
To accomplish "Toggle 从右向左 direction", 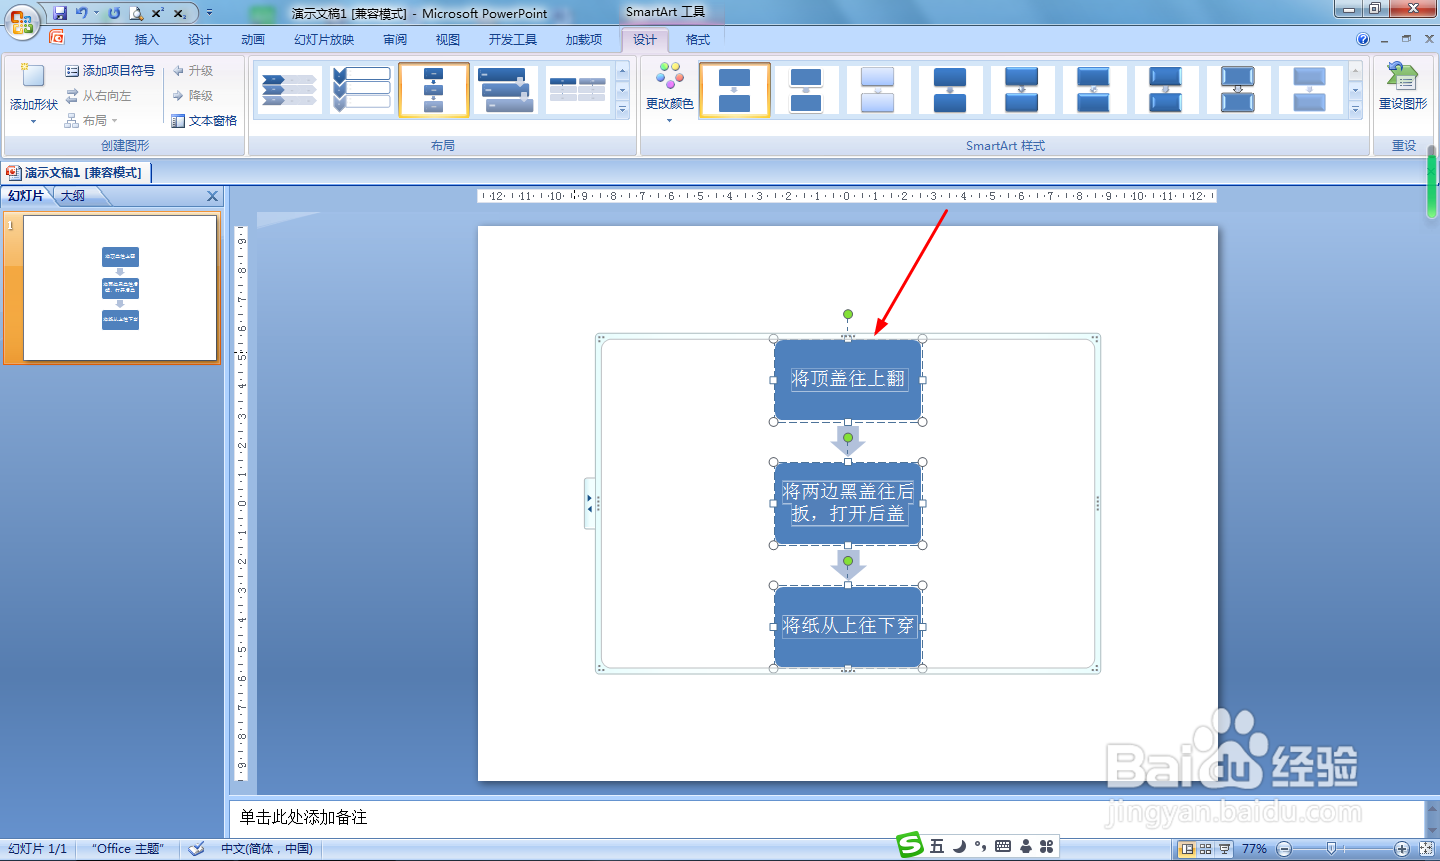I will pyautogui.click(x=98, y=96).
